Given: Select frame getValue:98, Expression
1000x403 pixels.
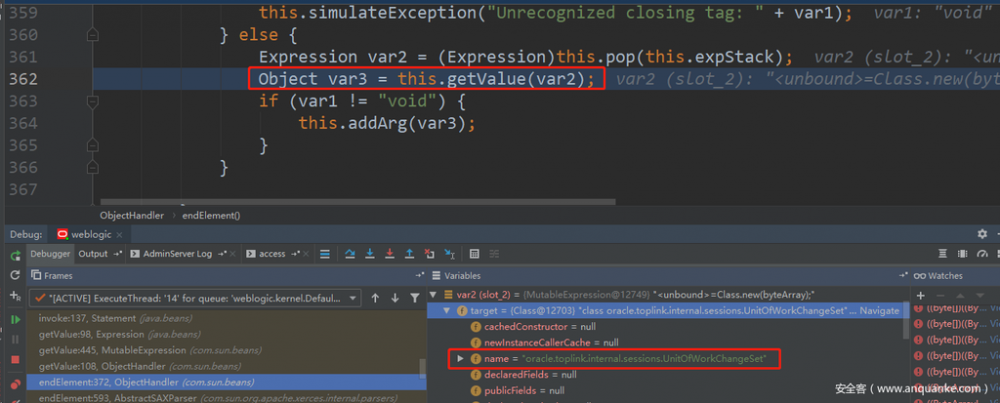Looking at the screenshot, I should pyautogui.click(x=226, y=334).
